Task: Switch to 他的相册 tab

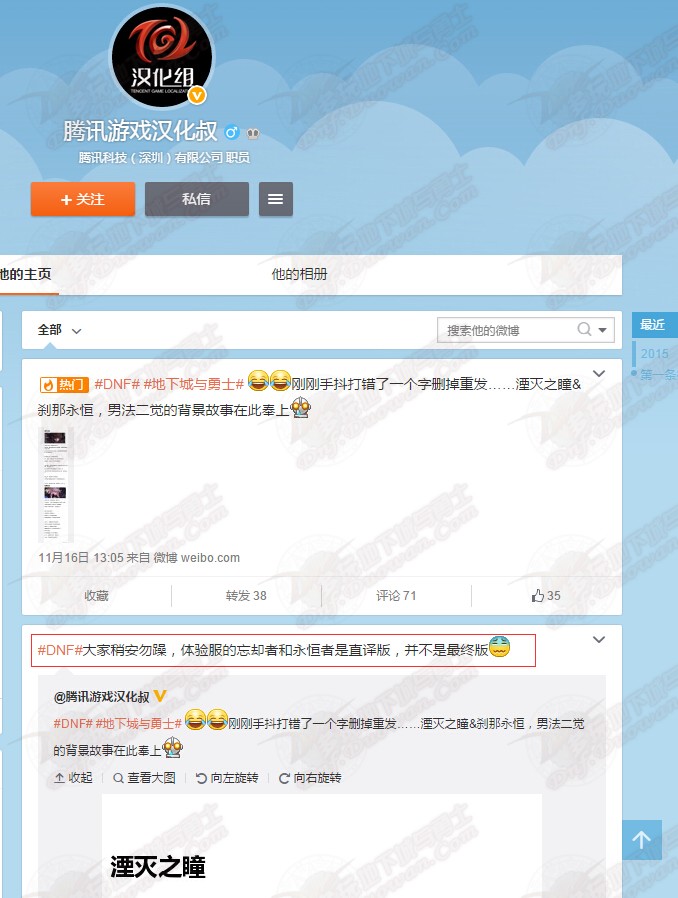Action: 299,274
